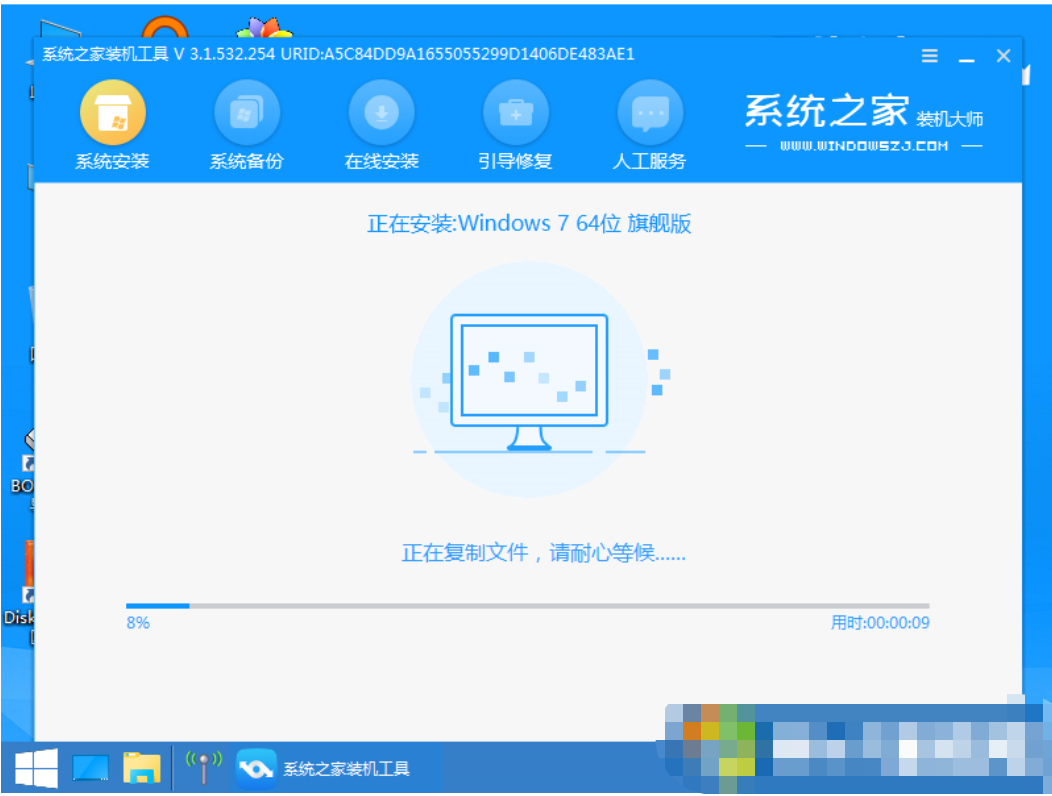Select the 系统之家装机工具 taskbar button

(x=323, y=768)
